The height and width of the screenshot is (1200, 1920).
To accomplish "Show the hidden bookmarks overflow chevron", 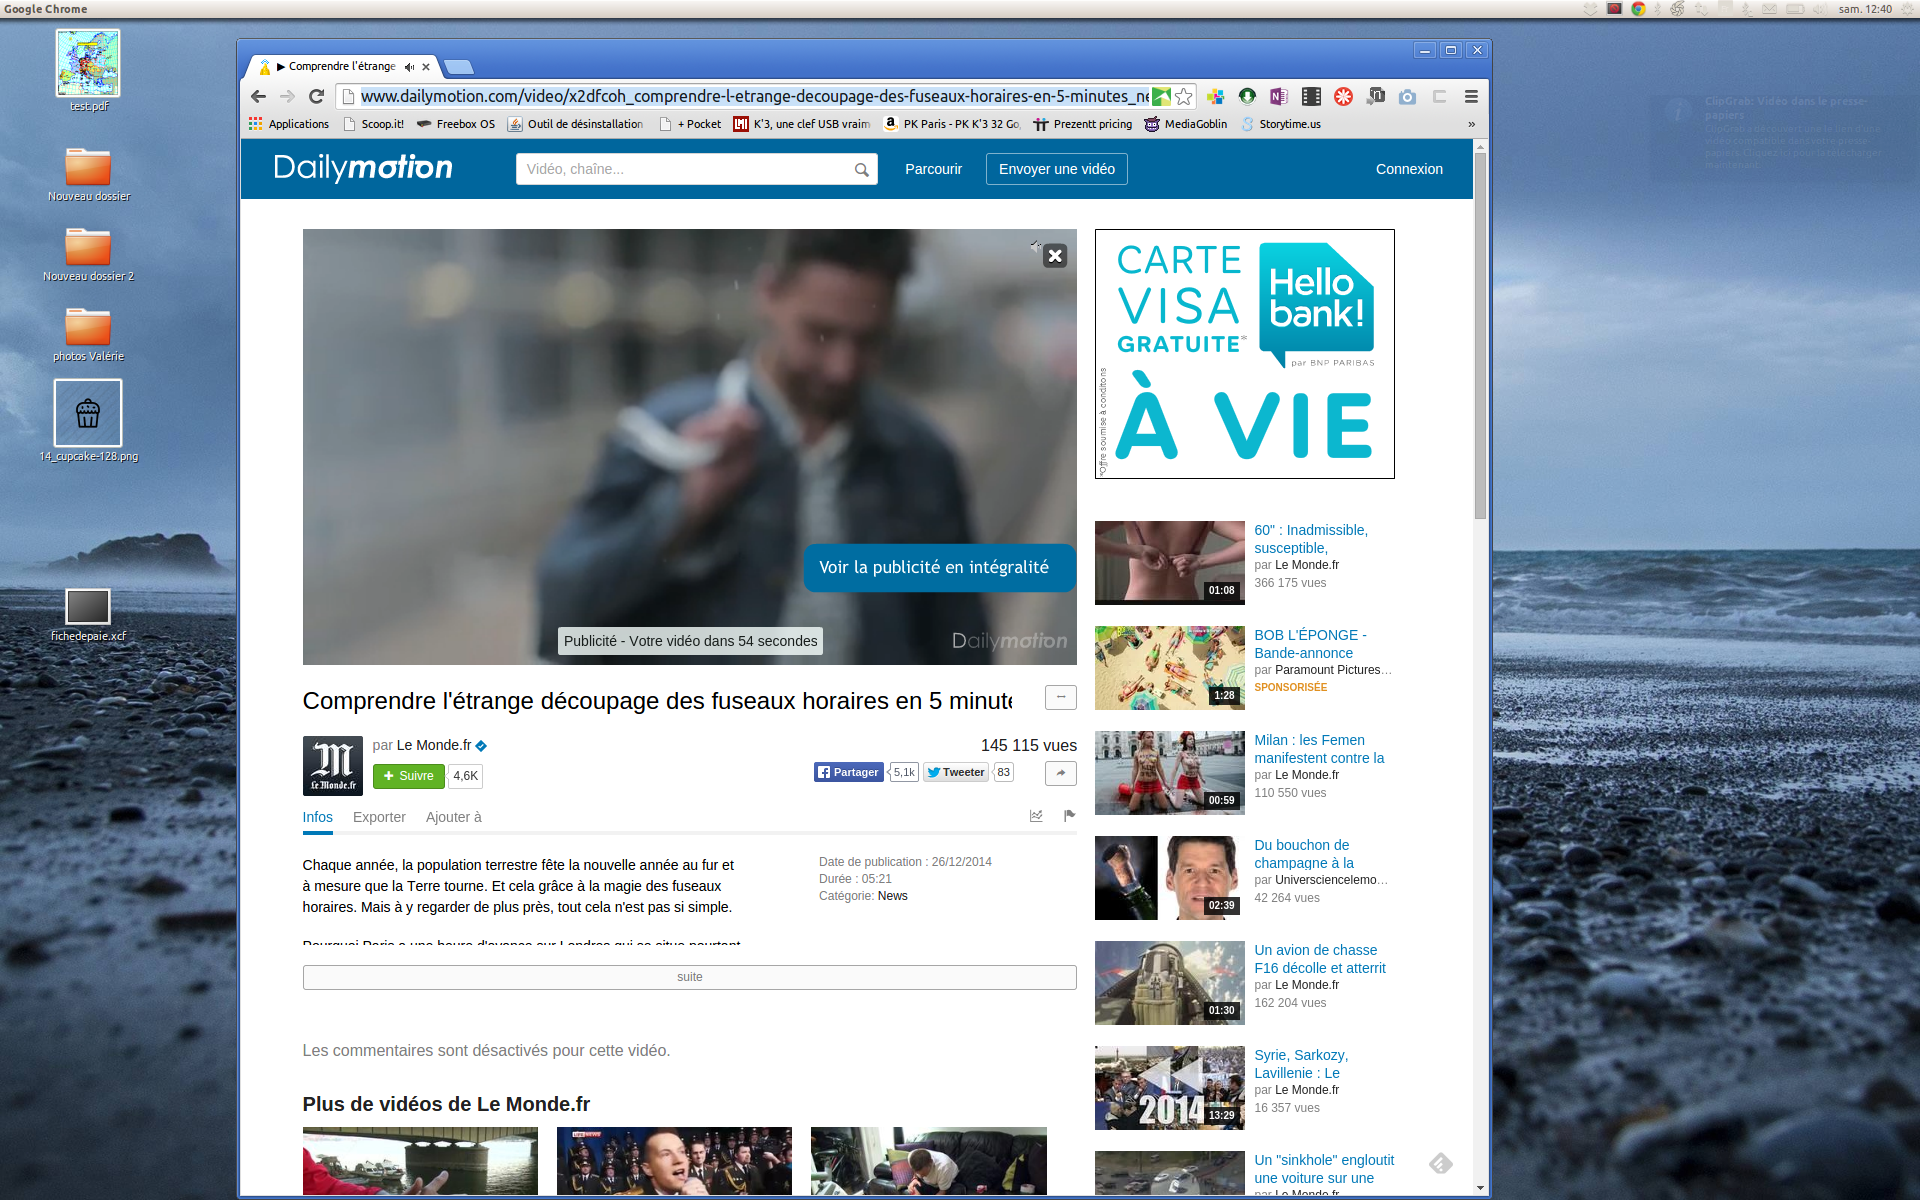I will [1471, 124].
